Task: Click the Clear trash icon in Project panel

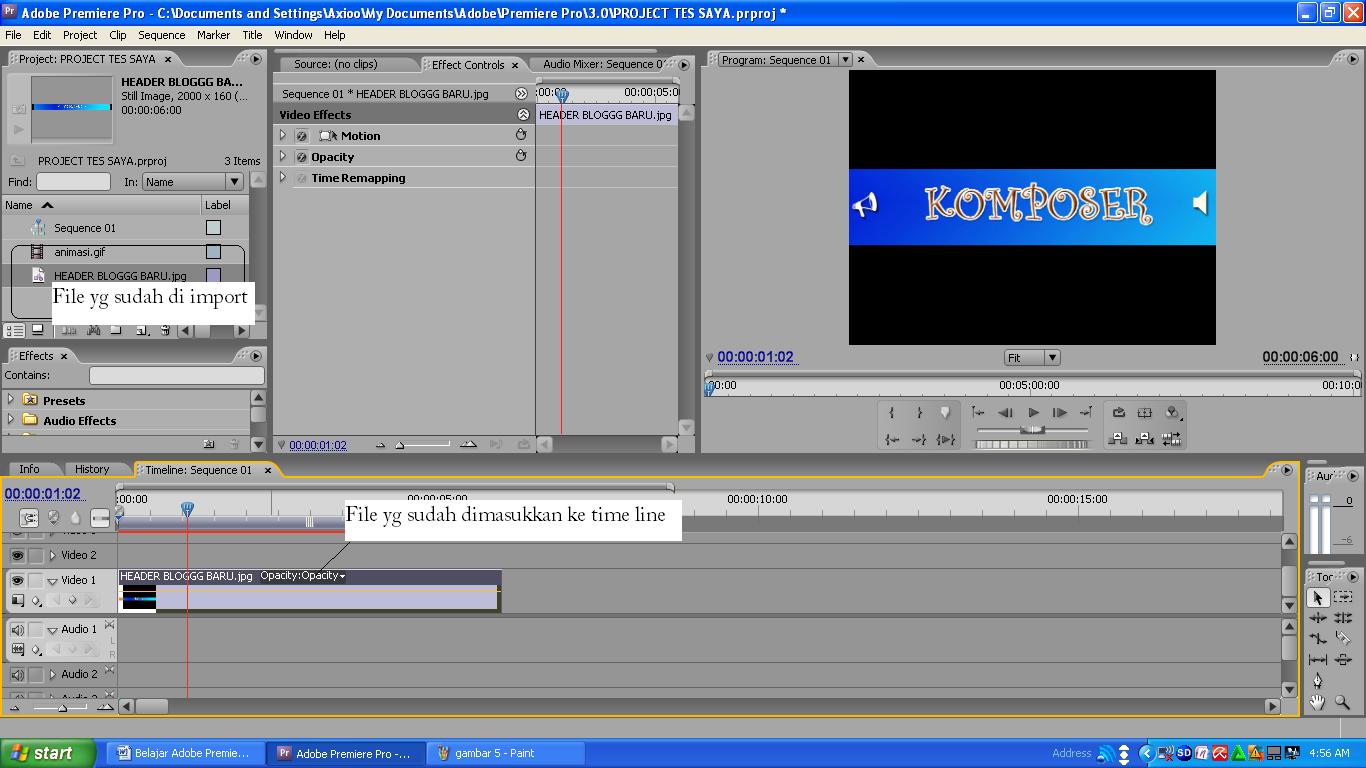Action: (165, 331)
